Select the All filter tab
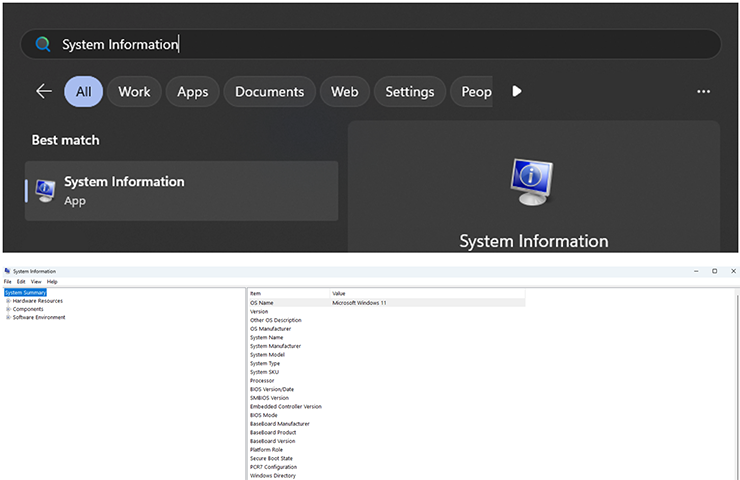 84,92
